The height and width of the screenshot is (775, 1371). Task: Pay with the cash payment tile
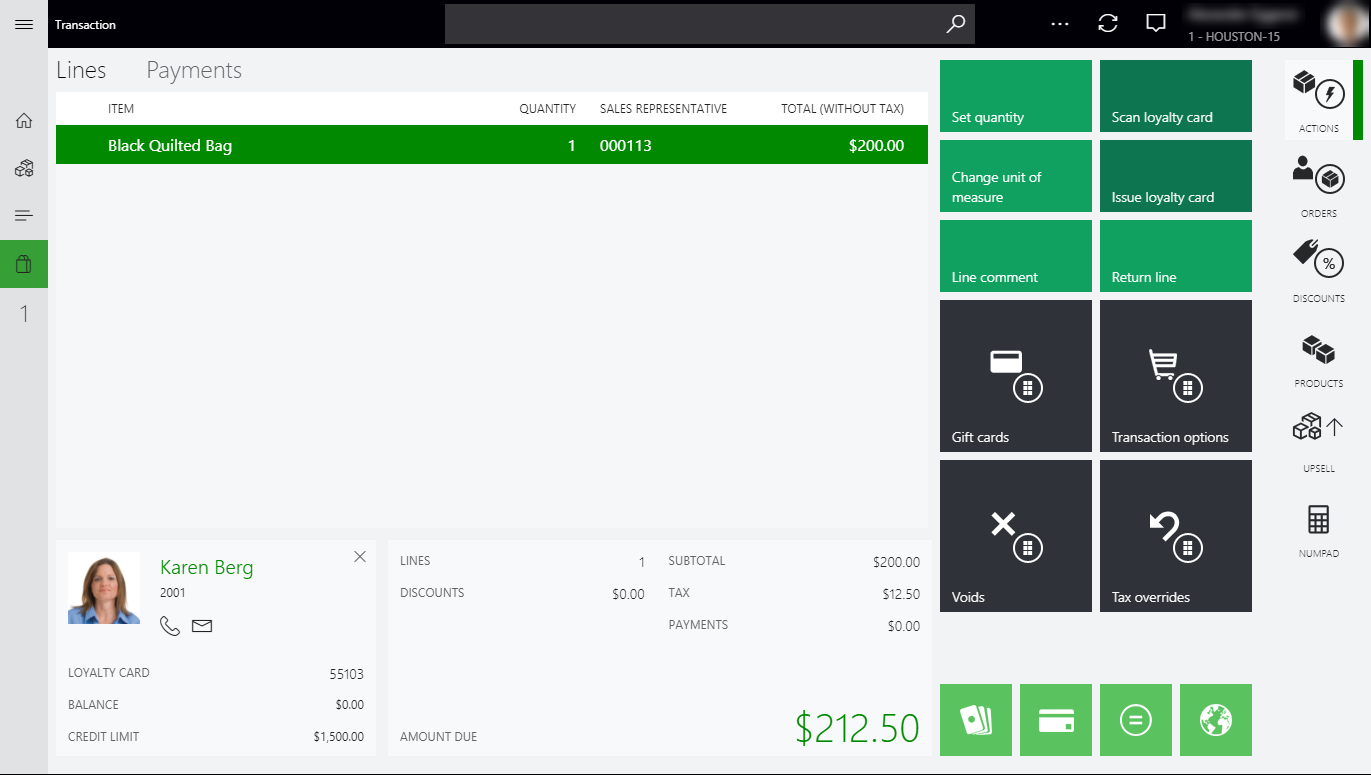[975, 719]
